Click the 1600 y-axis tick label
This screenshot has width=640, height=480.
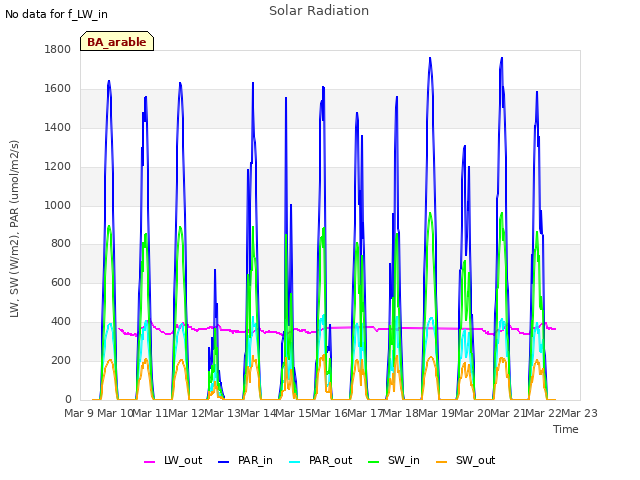pyautogui.click(x=58, y=89)
